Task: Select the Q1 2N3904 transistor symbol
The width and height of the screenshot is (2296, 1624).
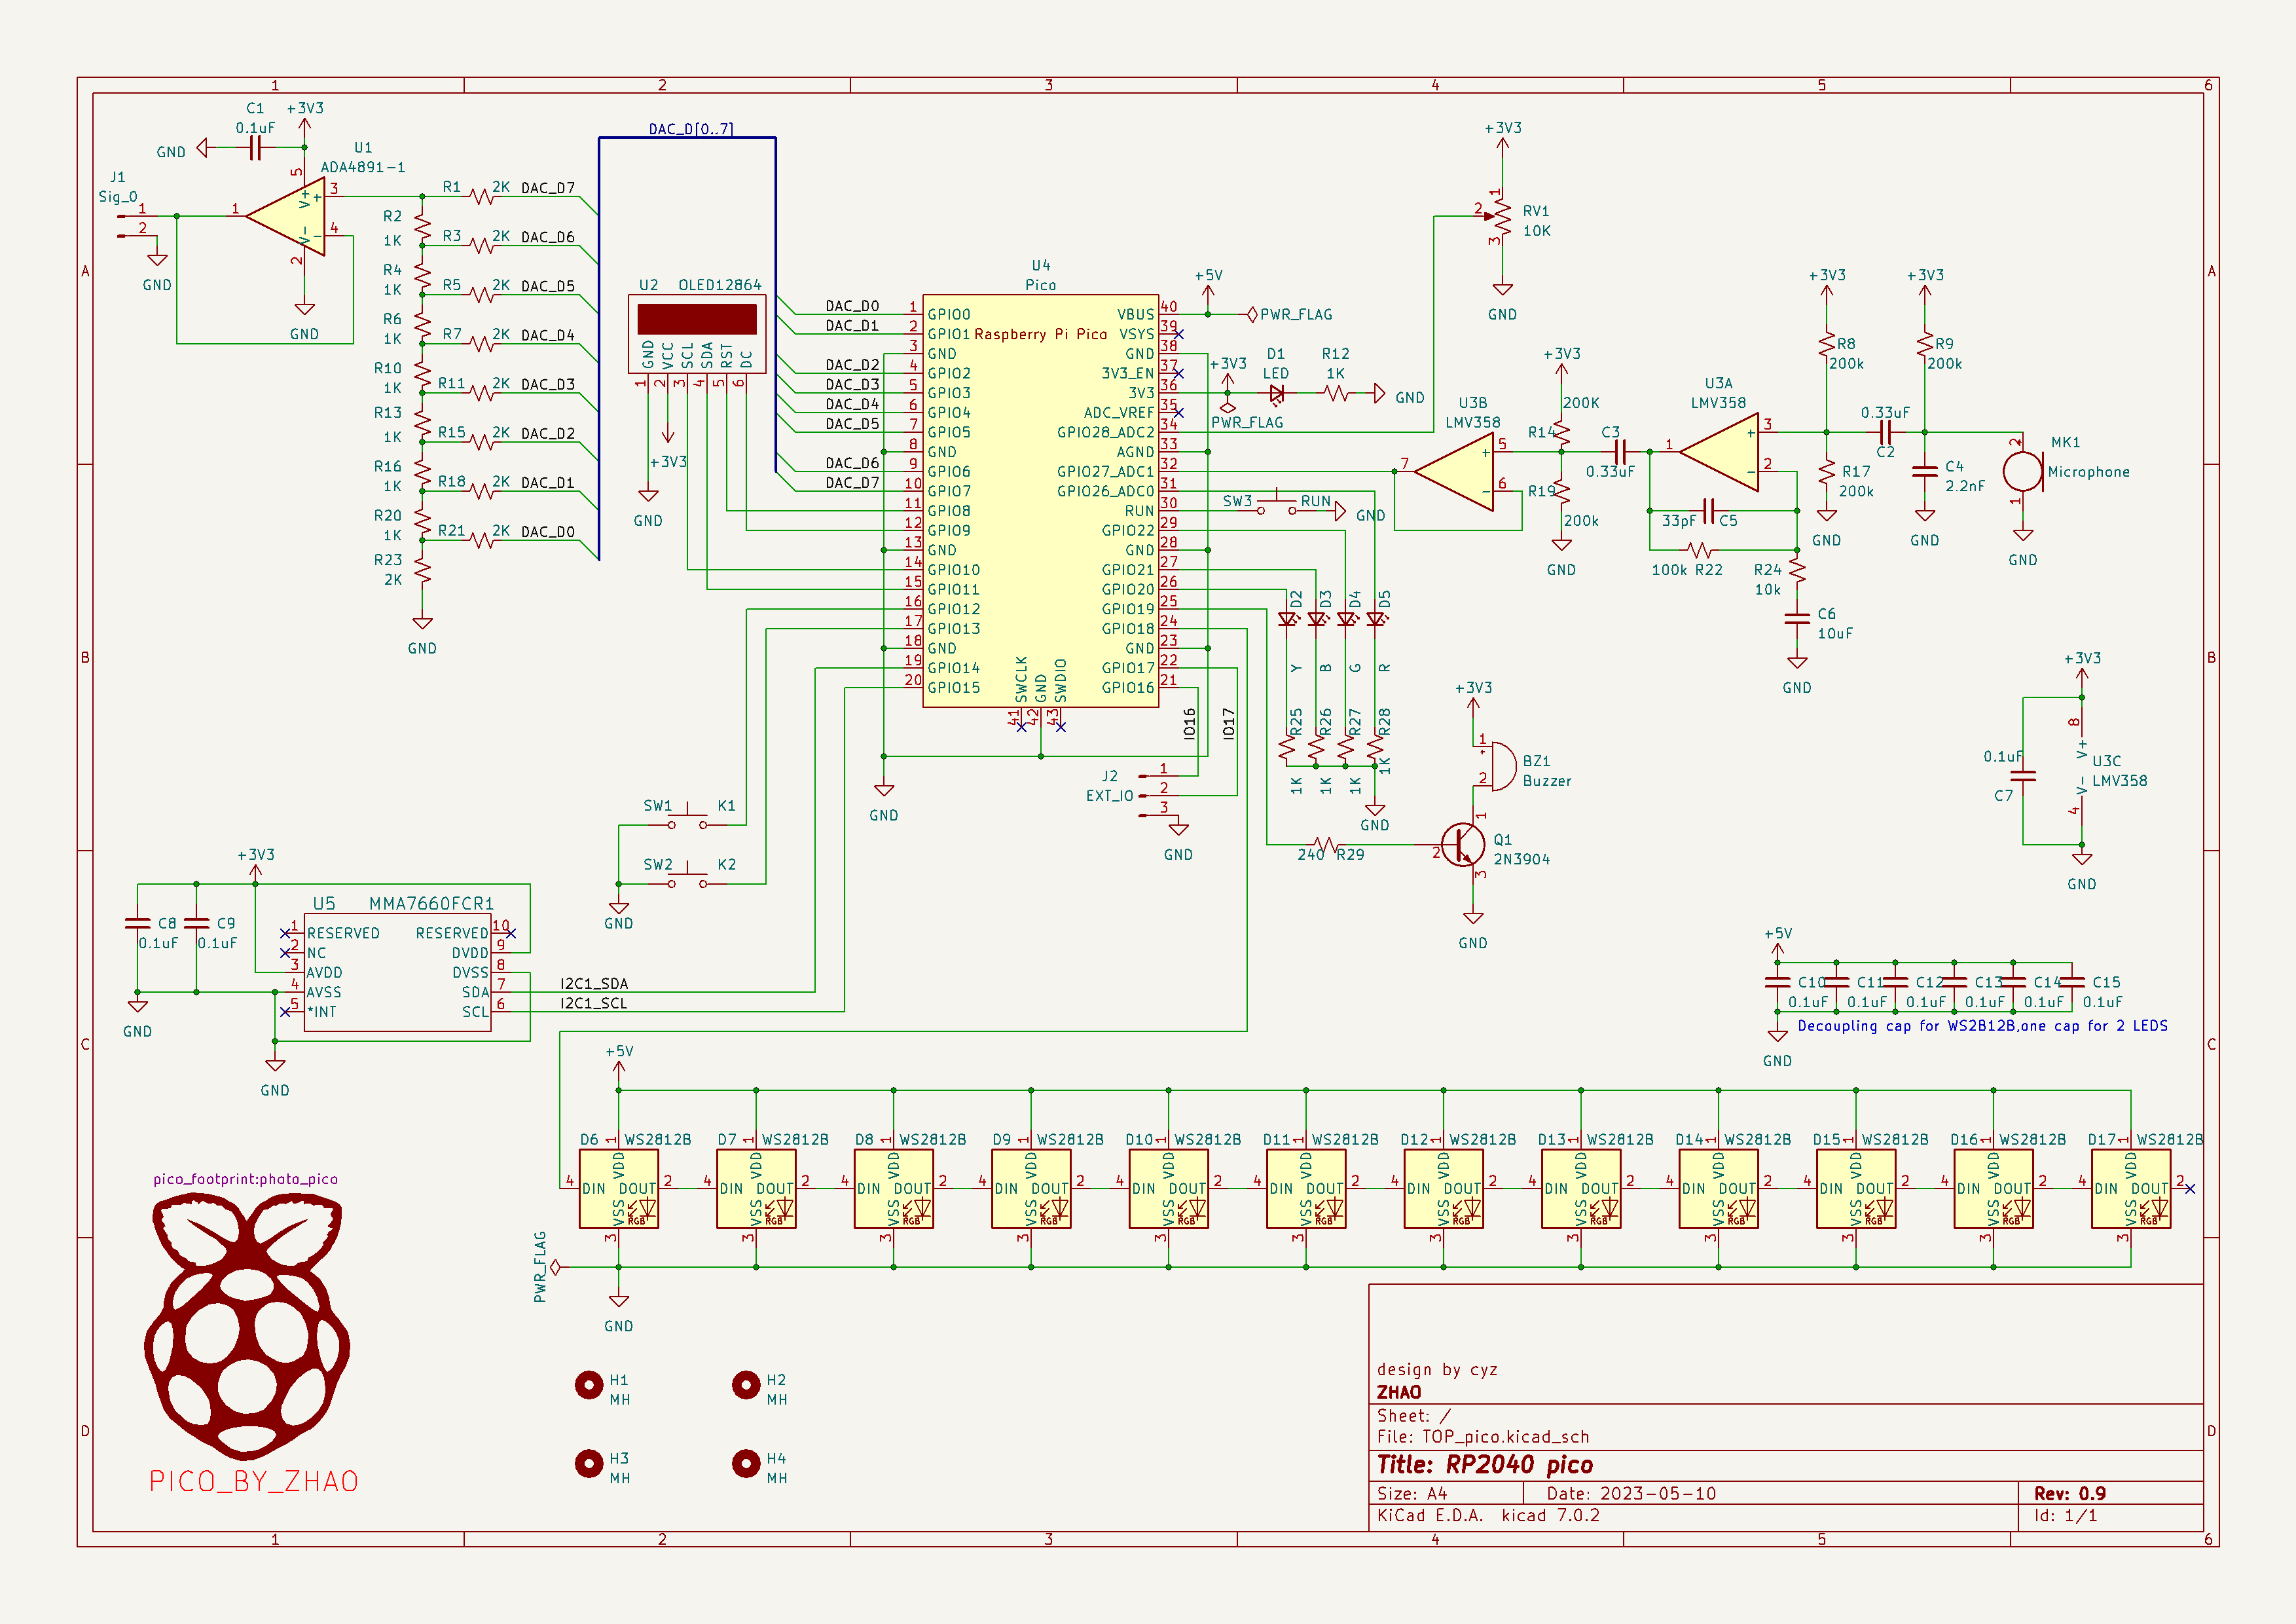Action: 1464,845
